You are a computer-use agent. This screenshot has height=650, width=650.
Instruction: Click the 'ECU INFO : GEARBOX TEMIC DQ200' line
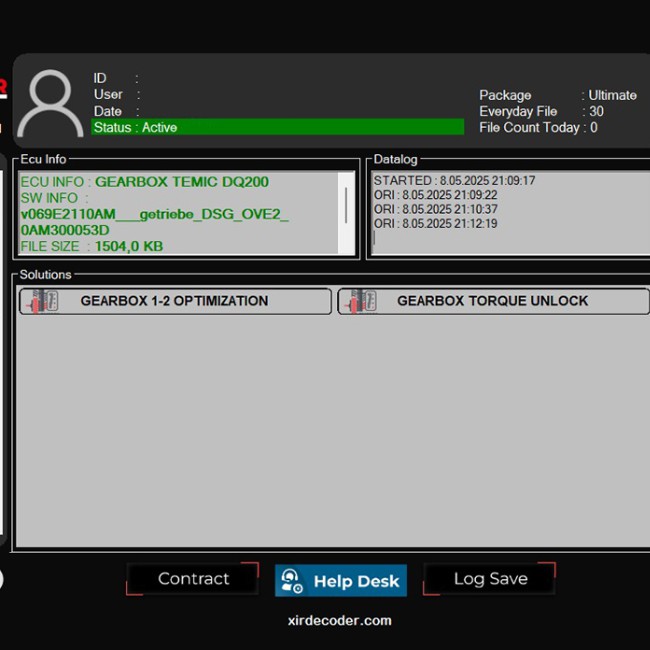click(145, 182)
